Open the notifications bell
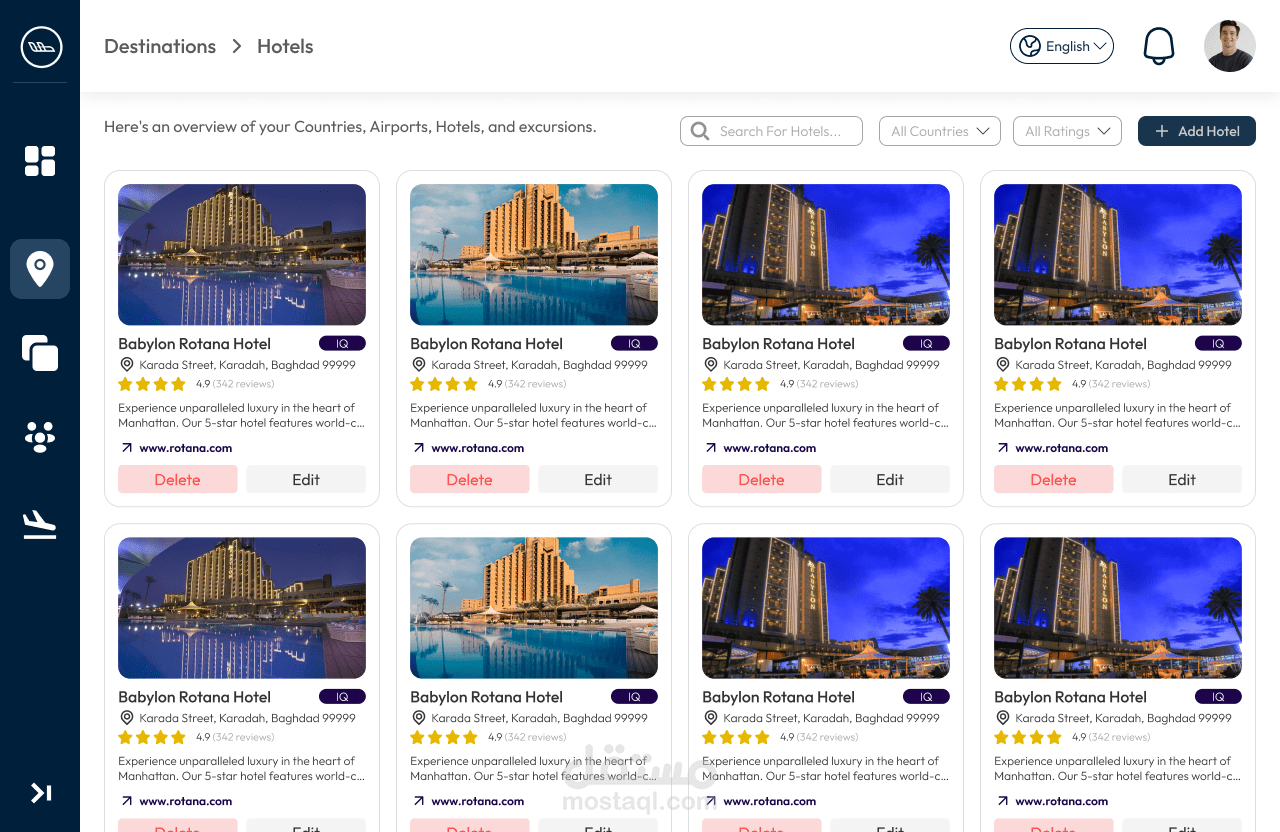This screenshot has width=1280, height=832. 1158,46
